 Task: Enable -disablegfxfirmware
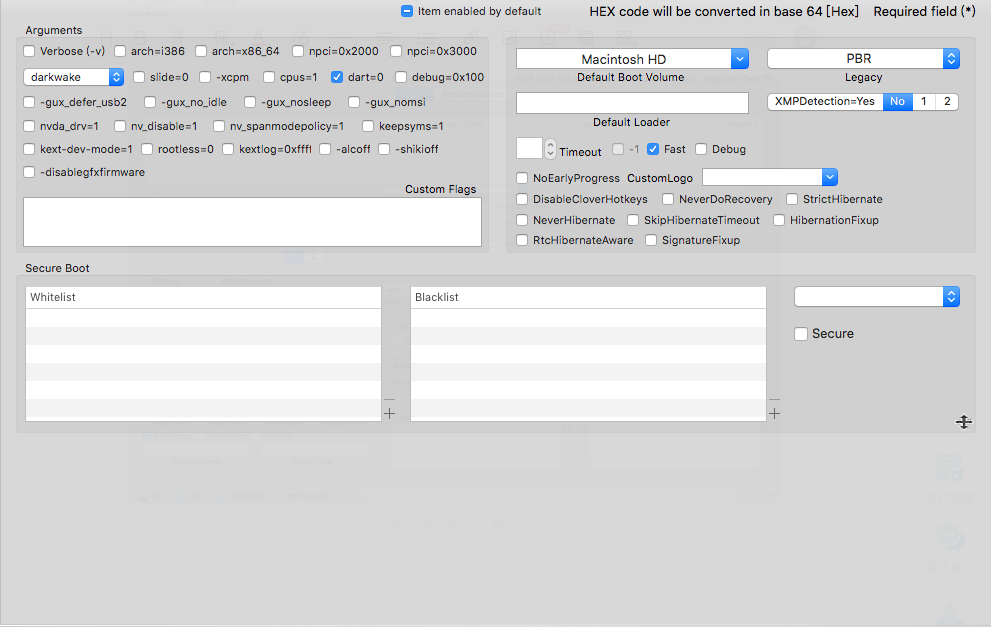click(29, 172)
